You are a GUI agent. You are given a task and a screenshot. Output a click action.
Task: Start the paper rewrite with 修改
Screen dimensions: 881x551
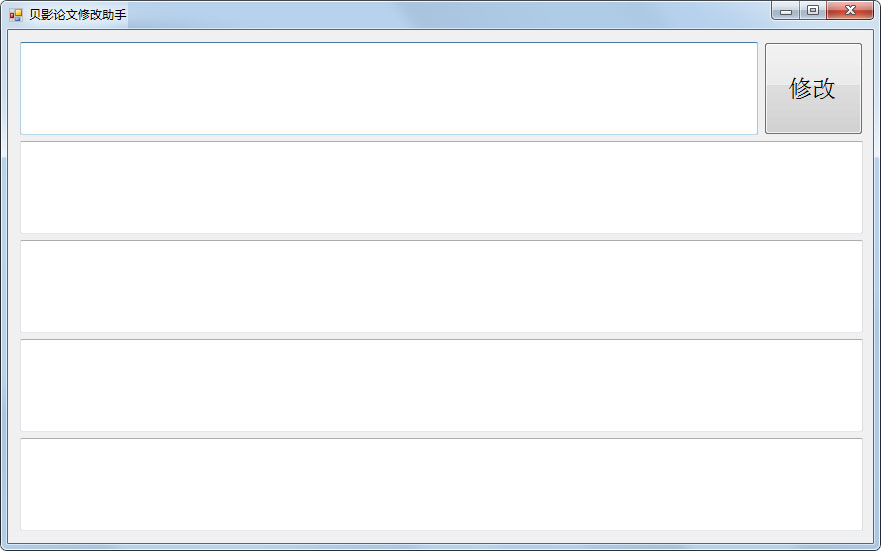pos(812,88)
